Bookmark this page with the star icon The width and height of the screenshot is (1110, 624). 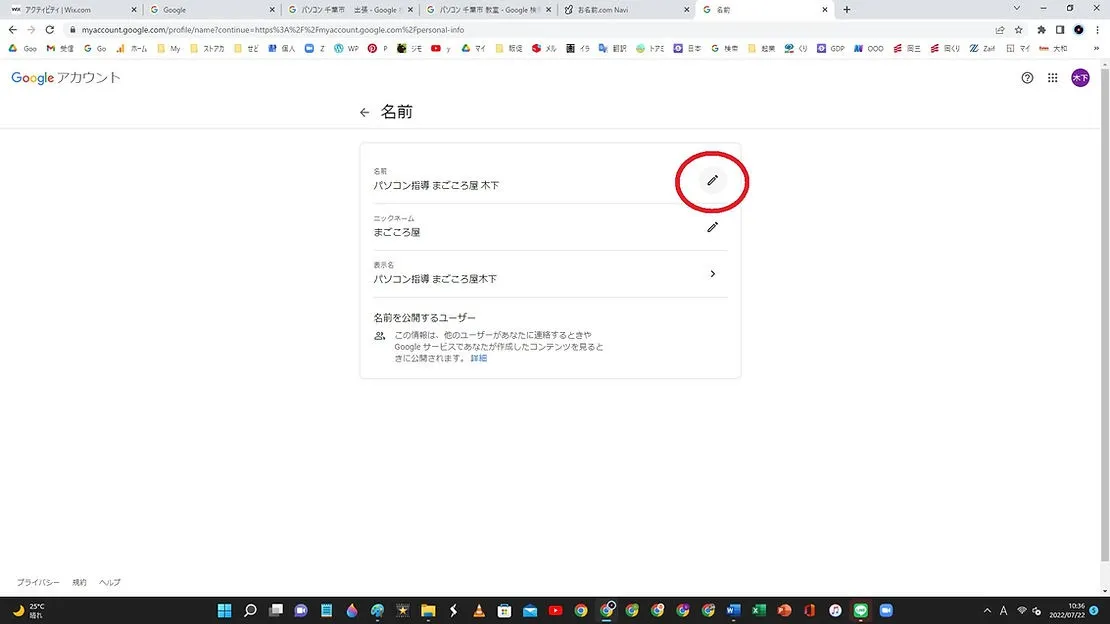coord(1018,30)
